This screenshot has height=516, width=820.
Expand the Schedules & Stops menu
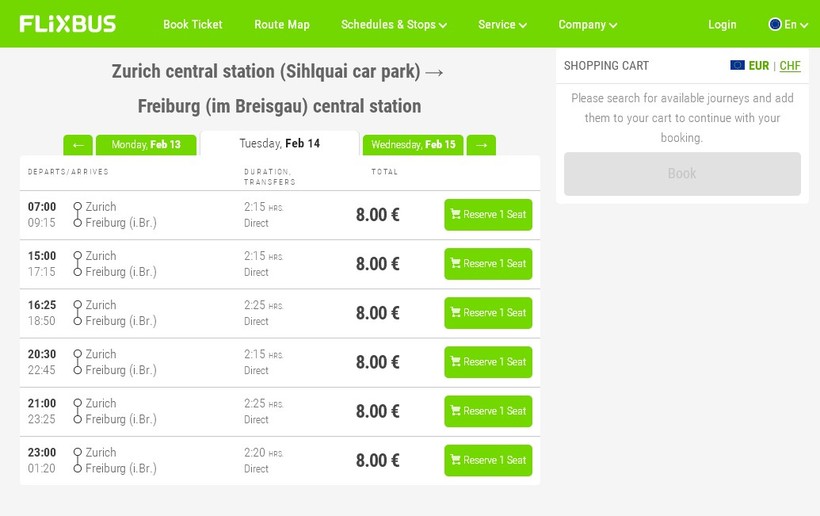click(x=393, y=25)
